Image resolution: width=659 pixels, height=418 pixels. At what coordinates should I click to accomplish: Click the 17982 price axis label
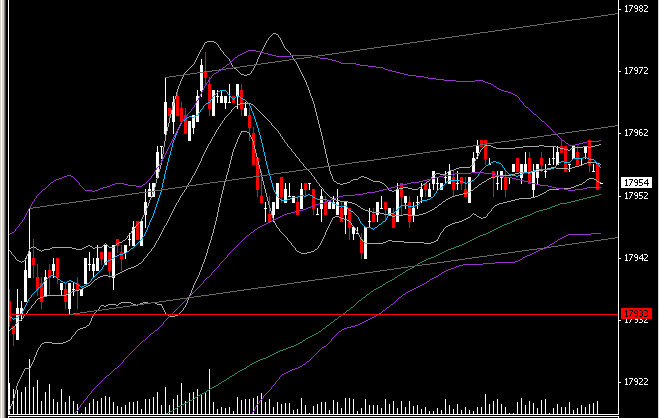point(636,9)
